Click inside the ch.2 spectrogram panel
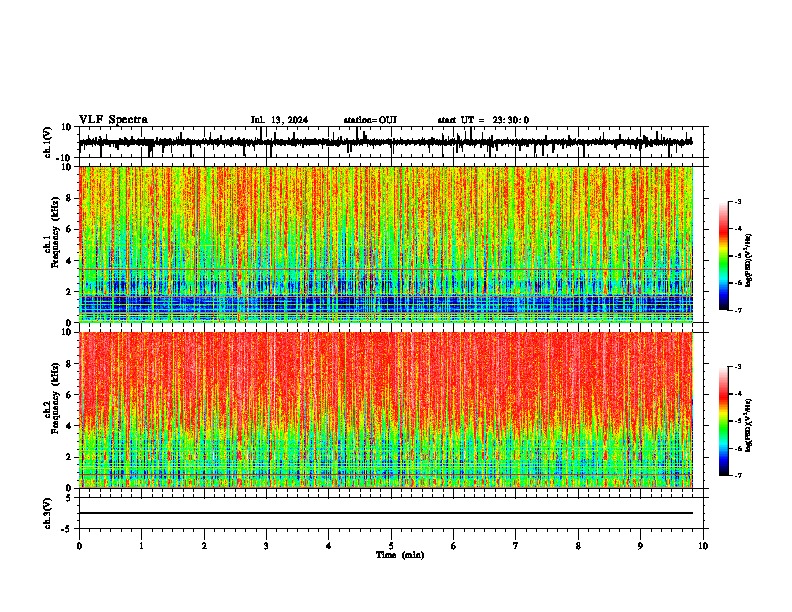 click(x=386, y=410)
